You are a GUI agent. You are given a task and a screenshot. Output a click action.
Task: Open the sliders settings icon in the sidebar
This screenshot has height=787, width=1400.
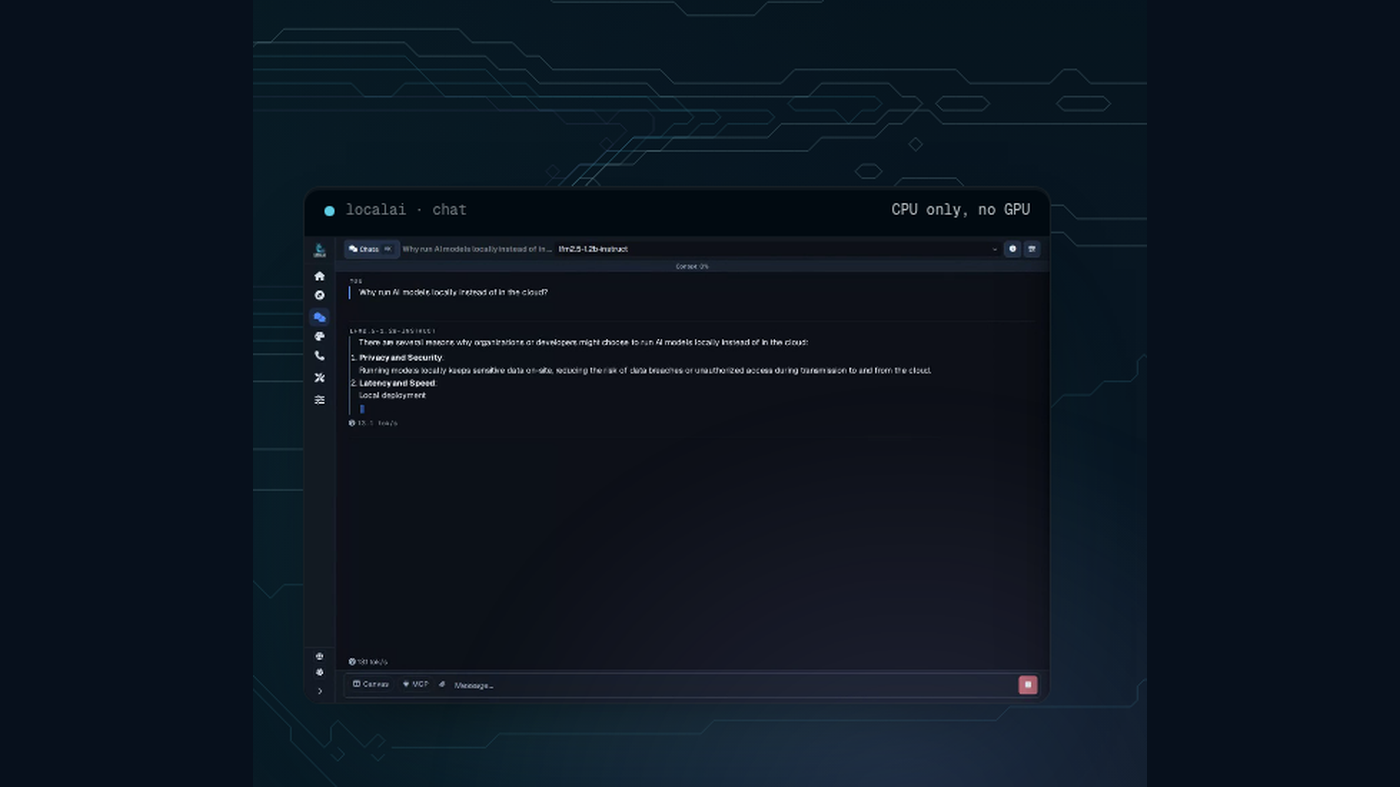point(319,400)
